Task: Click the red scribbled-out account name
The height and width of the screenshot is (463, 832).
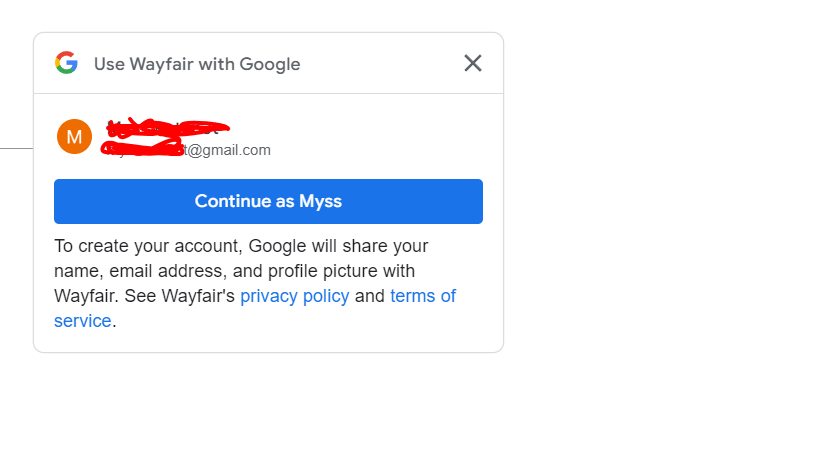Action: [x=167, y=128]
